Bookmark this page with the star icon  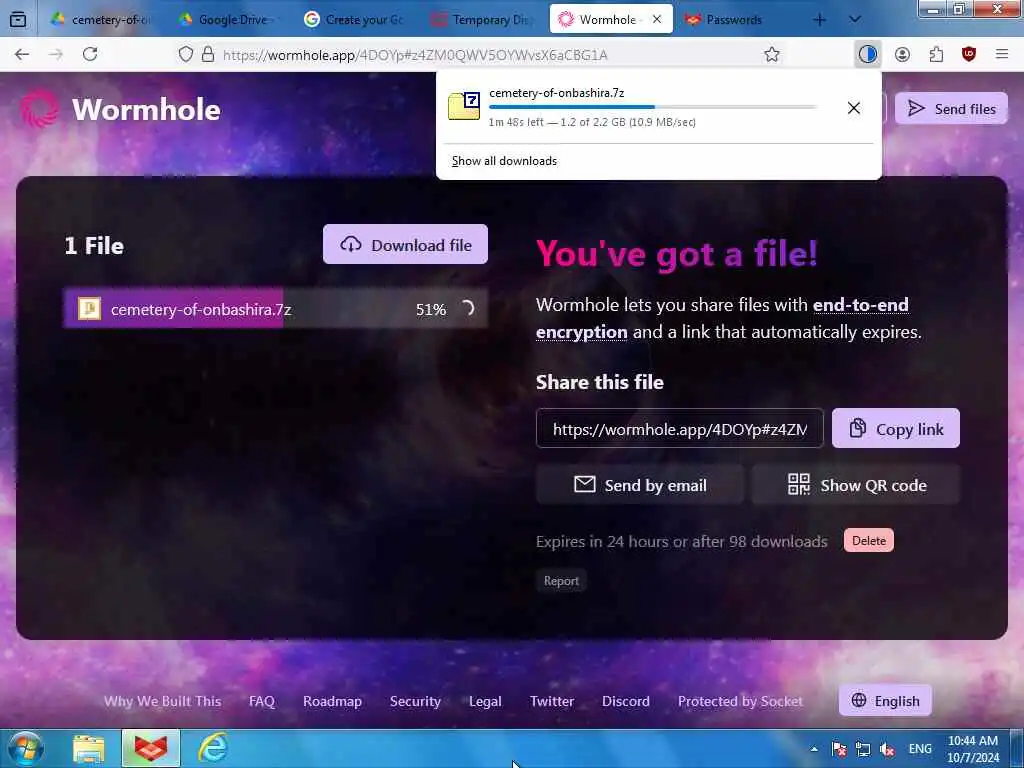(x=772, y=54)
